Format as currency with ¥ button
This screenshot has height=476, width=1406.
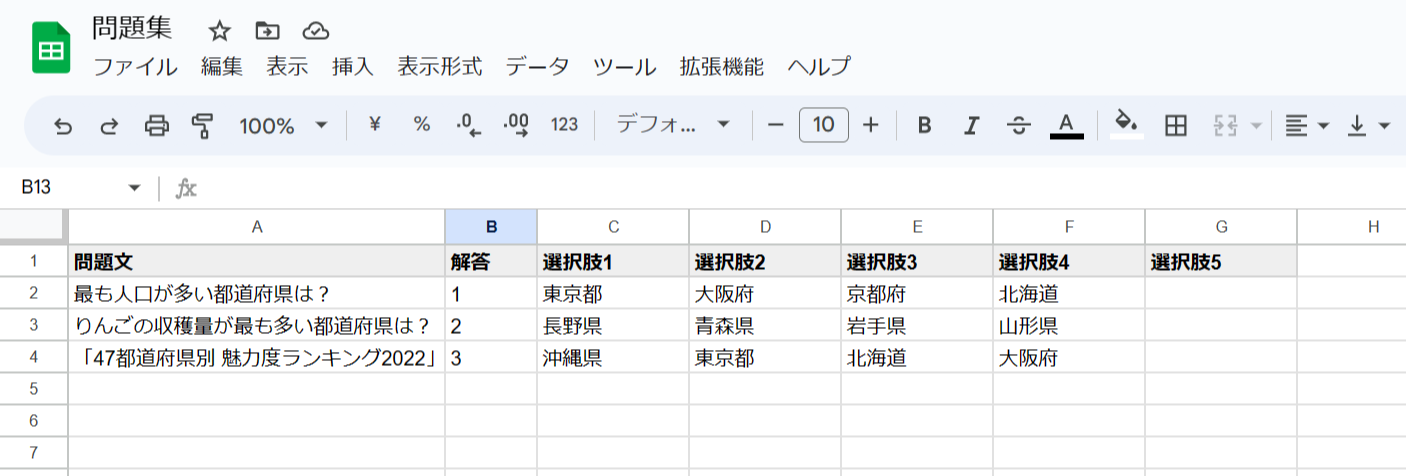pos(375,125)
